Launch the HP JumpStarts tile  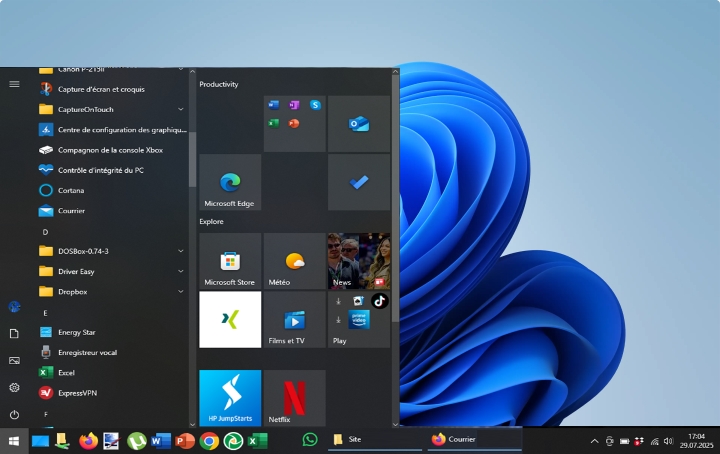tap(230, 398)
